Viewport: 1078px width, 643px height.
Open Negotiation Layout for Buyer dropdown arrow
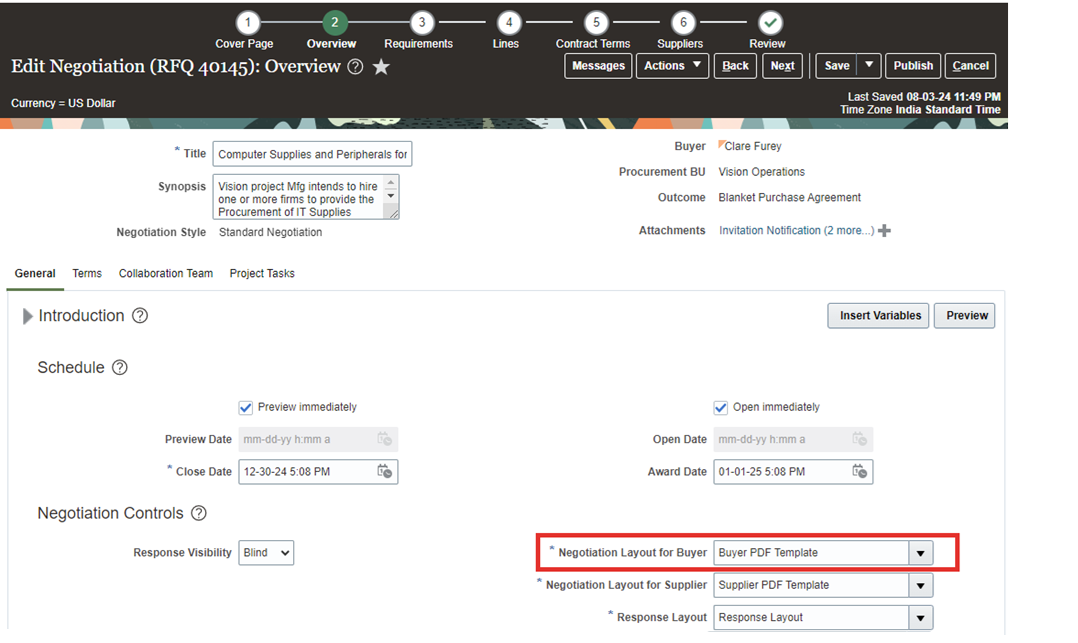pos(921,553)
